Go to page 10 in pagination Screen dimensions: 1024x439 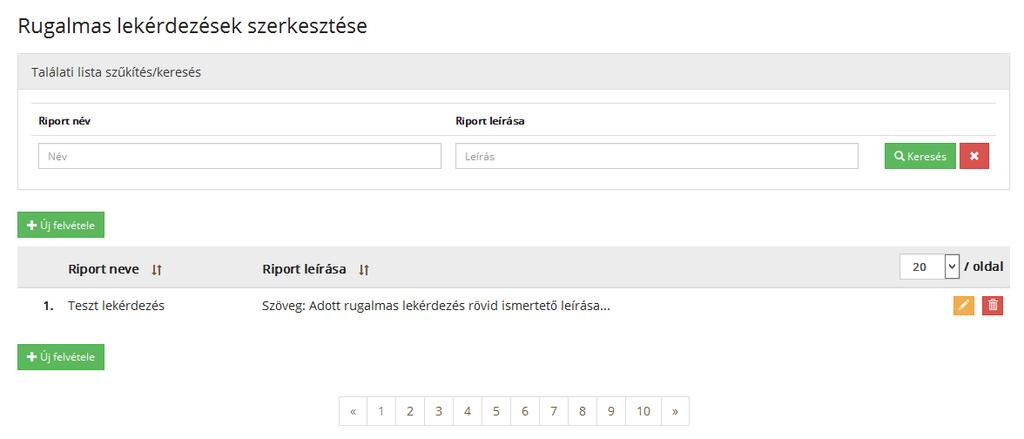644,411
